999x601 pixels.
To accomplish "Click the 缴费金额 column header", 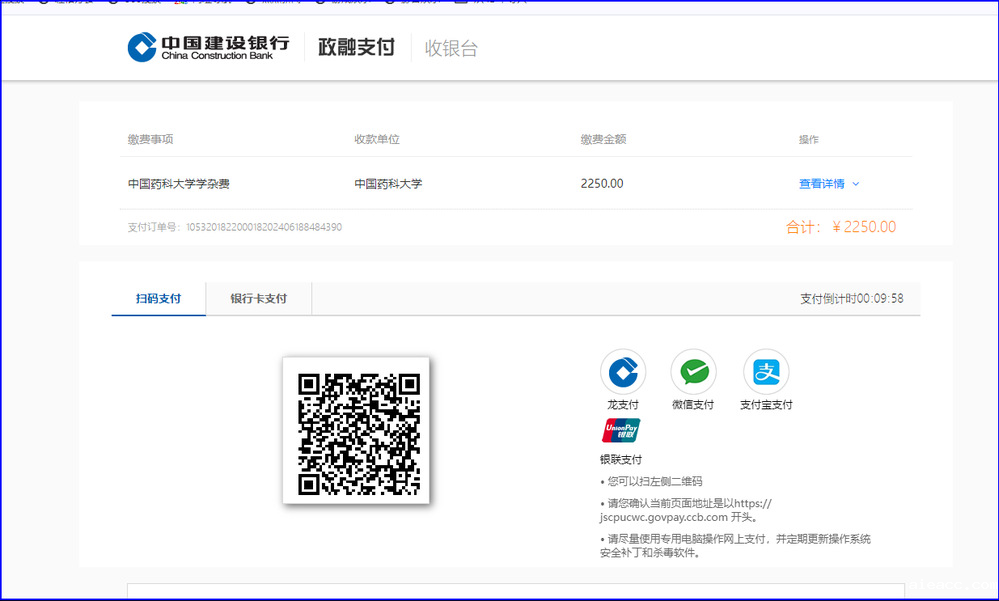I will coord(603,139).
